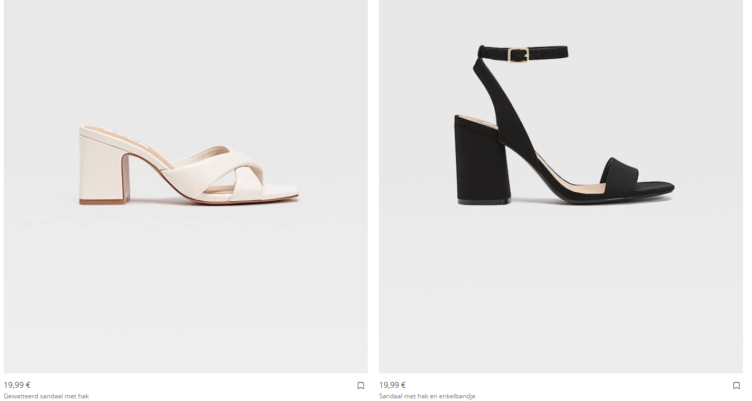Click the black sandal's ankle strap

coord(523,53)
